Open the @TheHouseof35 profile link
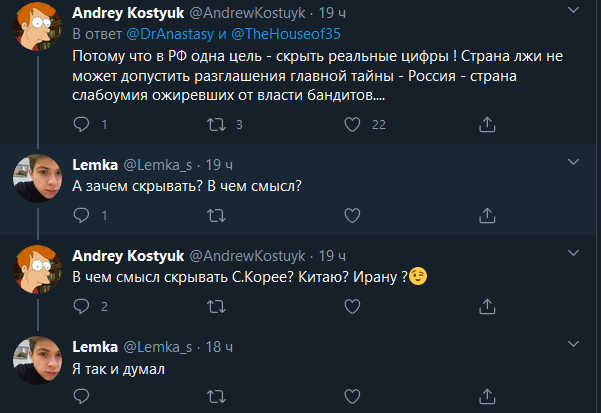The height and width of the screenshot is (413, 601). point(274,34)
